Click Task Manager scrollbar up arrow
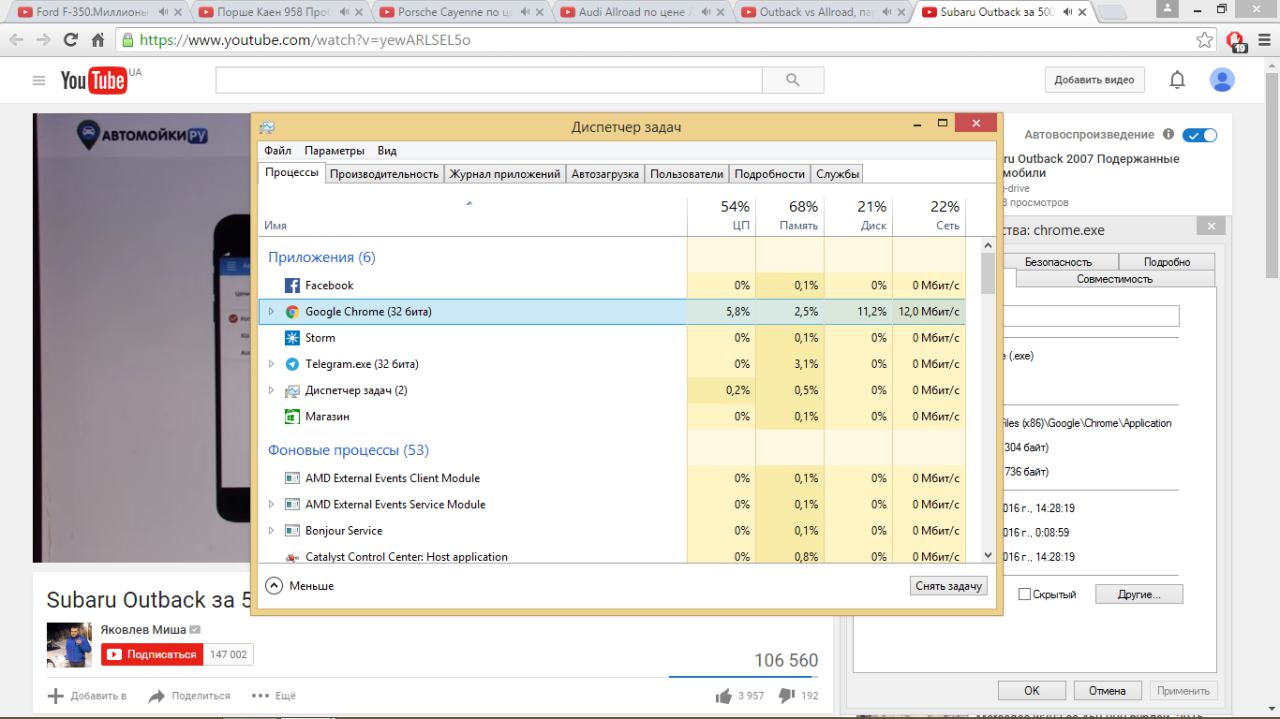This screenshot has width=1280, height=719. (989, 245)
